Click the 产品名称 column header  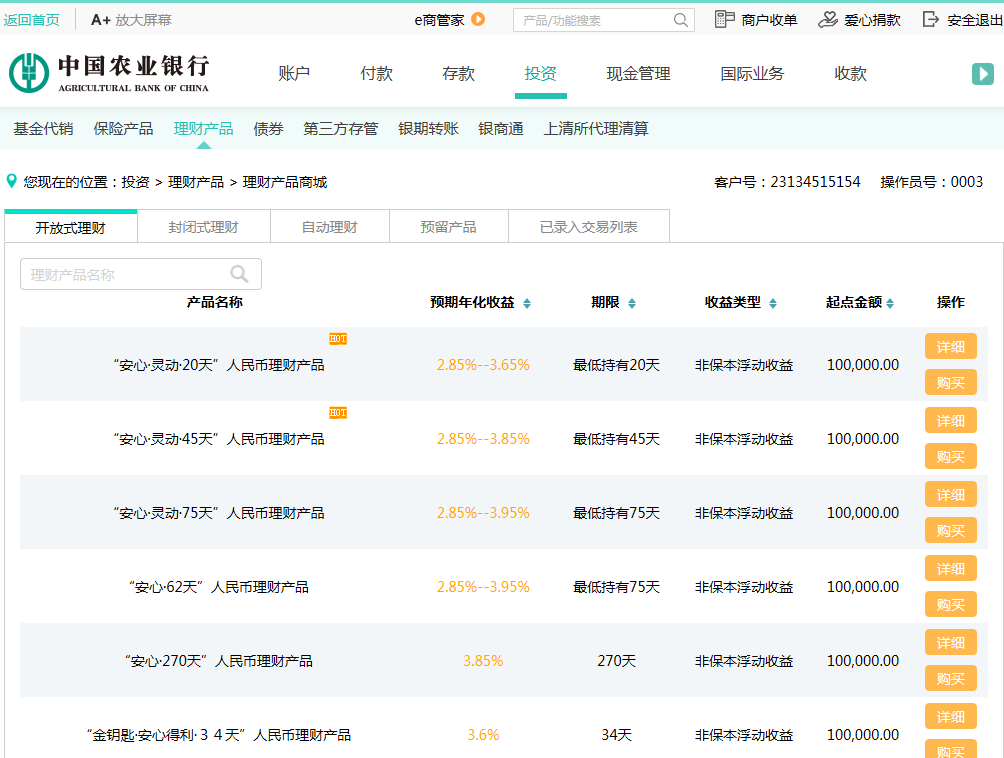click(215, 302)
